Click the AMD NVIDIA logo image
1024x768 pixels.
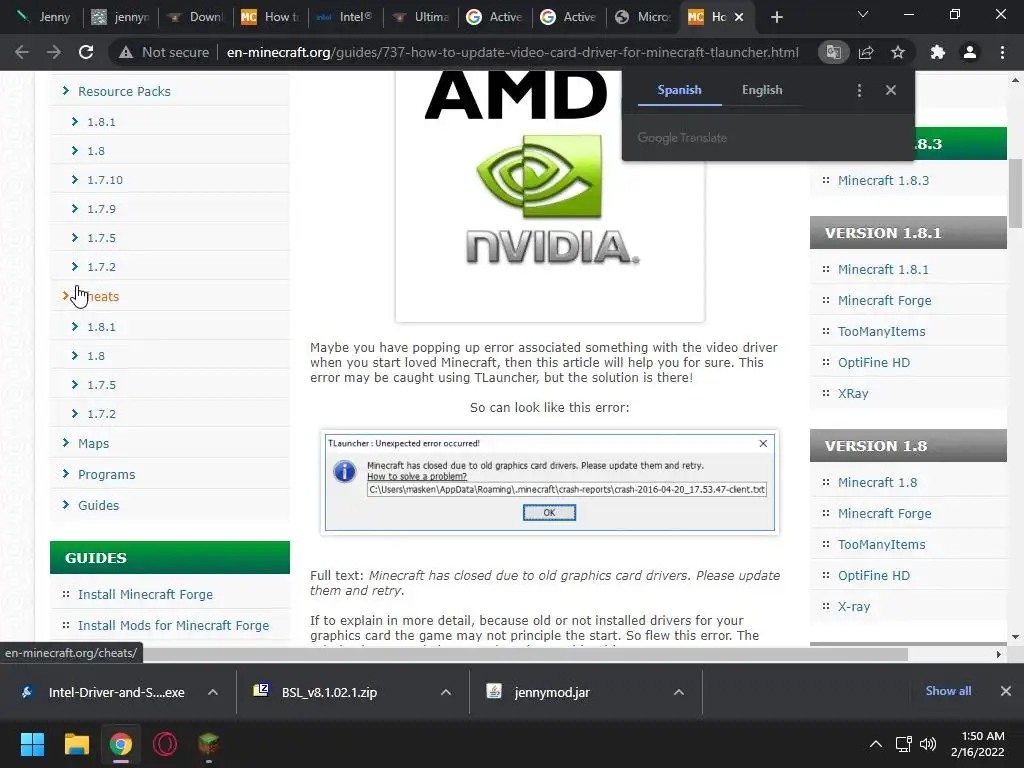tap(550, 196)
